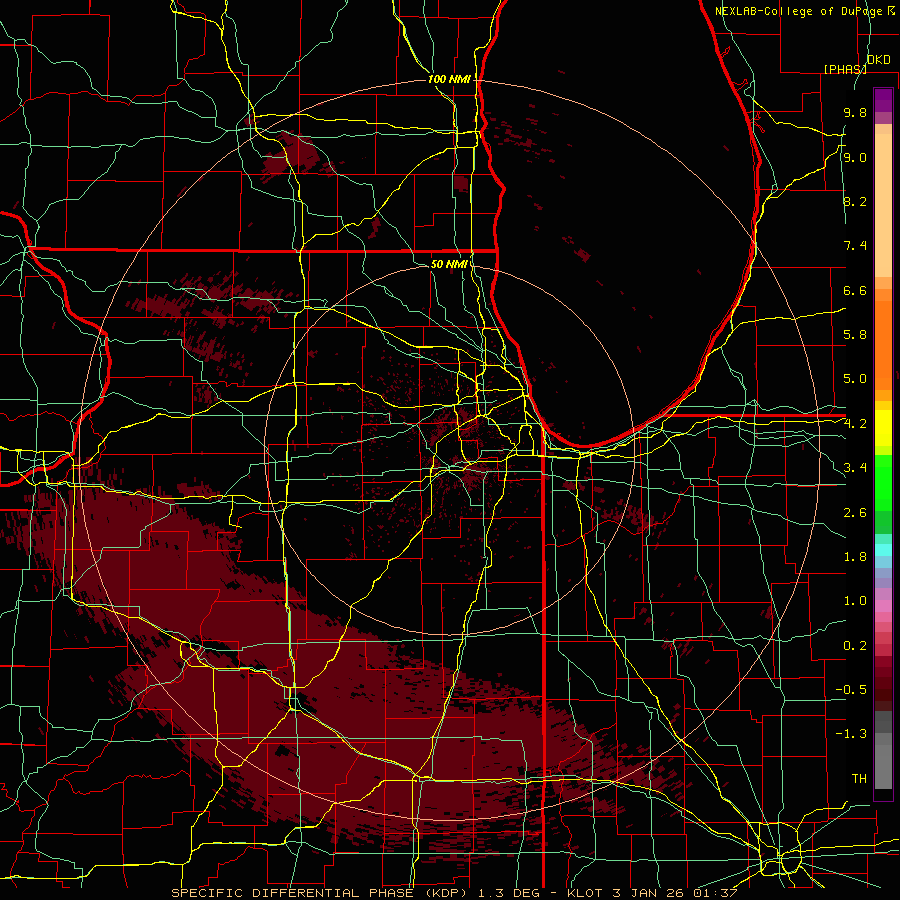The width and height of the screenshot is (900, 900).
Task: Click the 1.8 scale value
Action: point(855,557)
